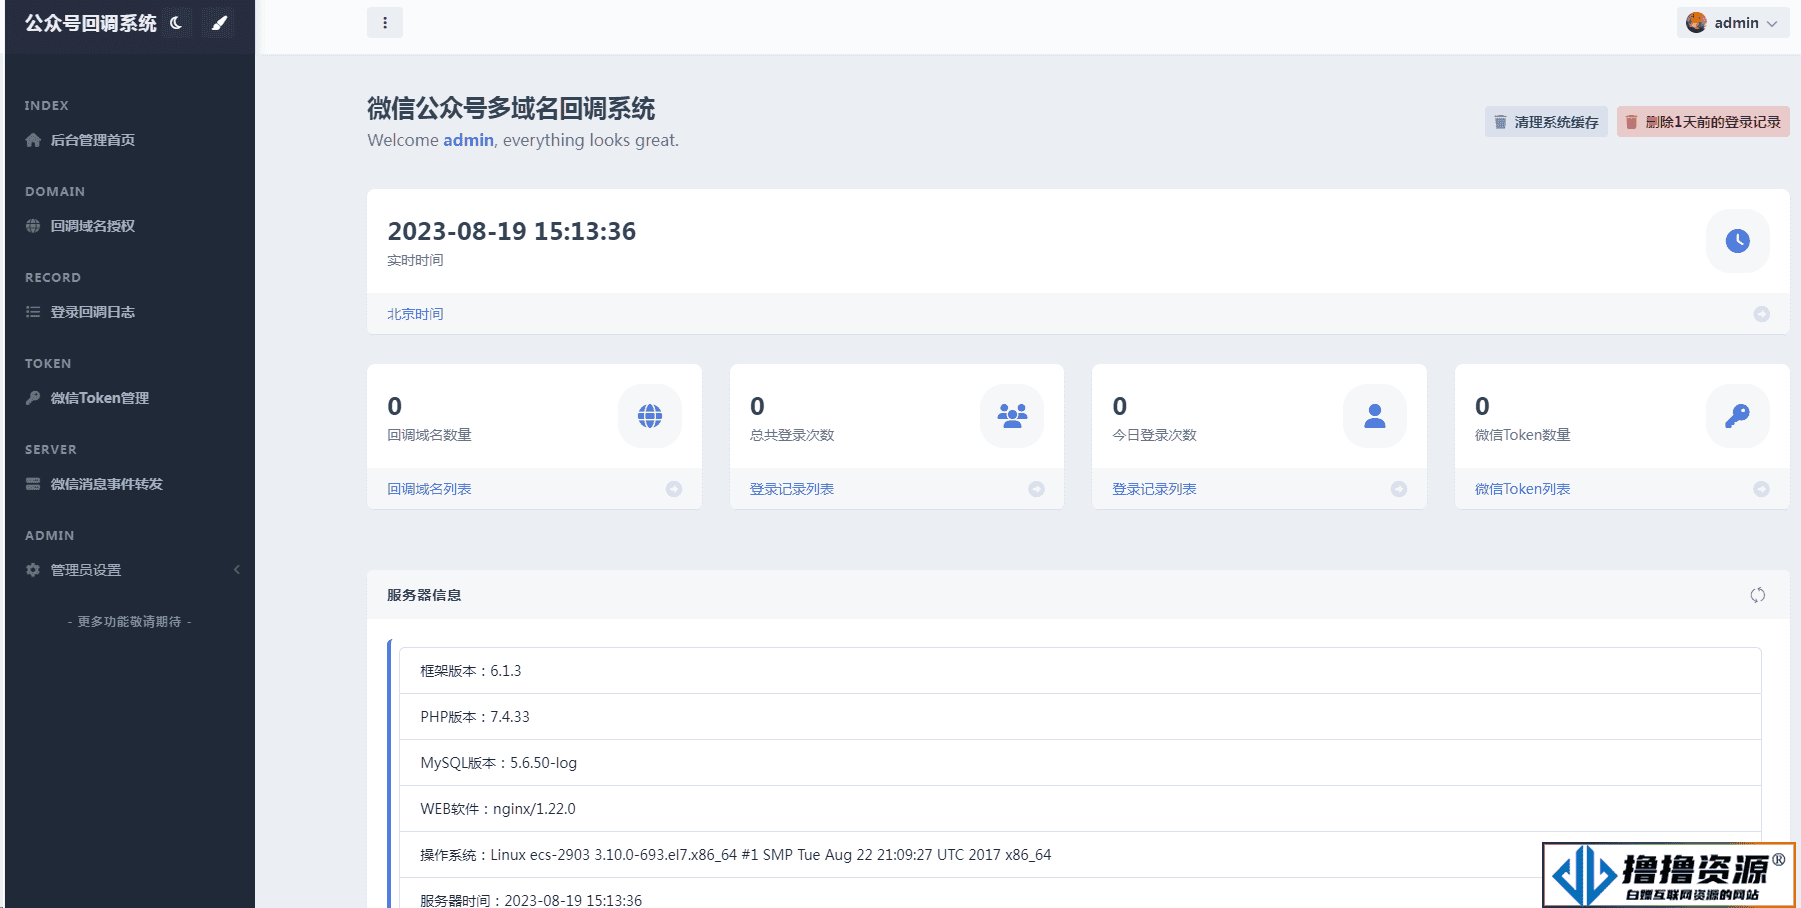Click the 公众号回调系统 logo title
Screen dimensions: 1801x908
pyautogui.click(x=91, y=23)
